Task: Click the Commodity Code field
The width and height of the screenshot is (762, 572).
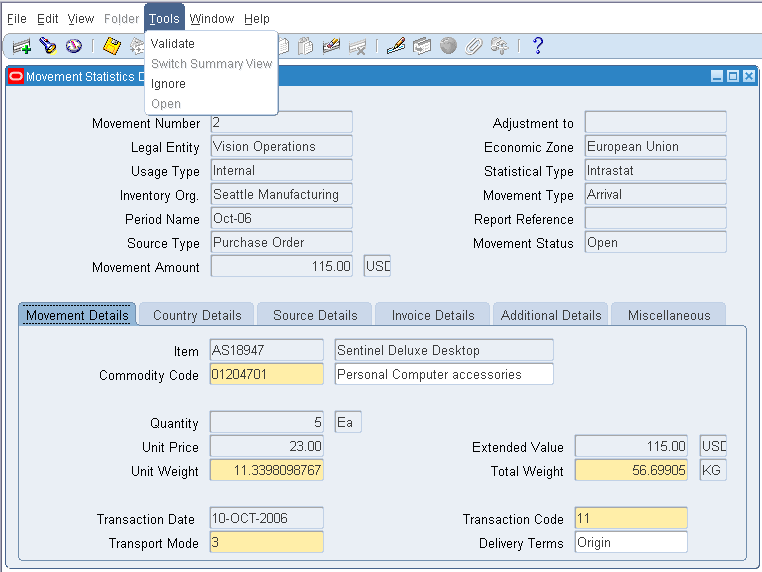Action: (267, 374)
